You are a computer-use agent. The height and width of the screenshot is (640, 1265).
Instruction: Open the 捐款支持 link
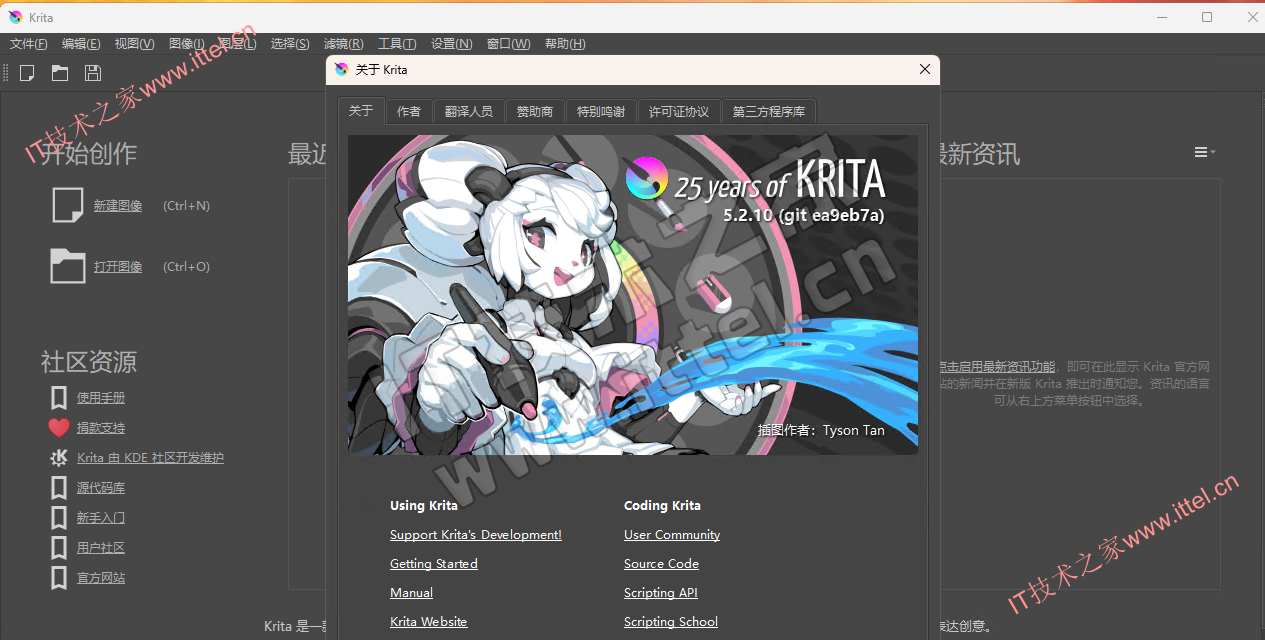[x=101, y=428]
